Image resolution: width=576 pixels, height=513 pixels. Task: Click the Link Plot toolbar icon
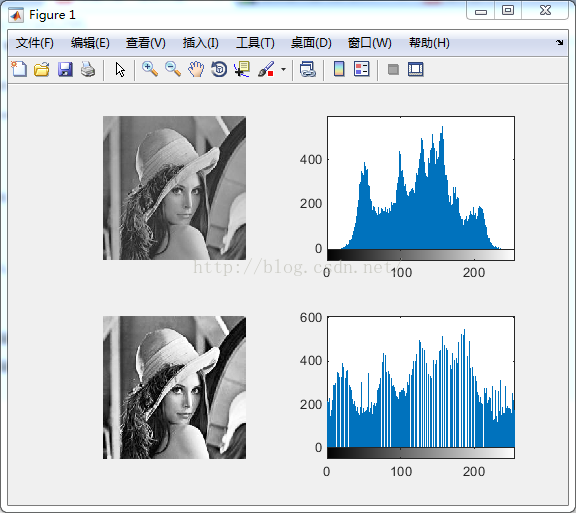[x=308, y=69]
